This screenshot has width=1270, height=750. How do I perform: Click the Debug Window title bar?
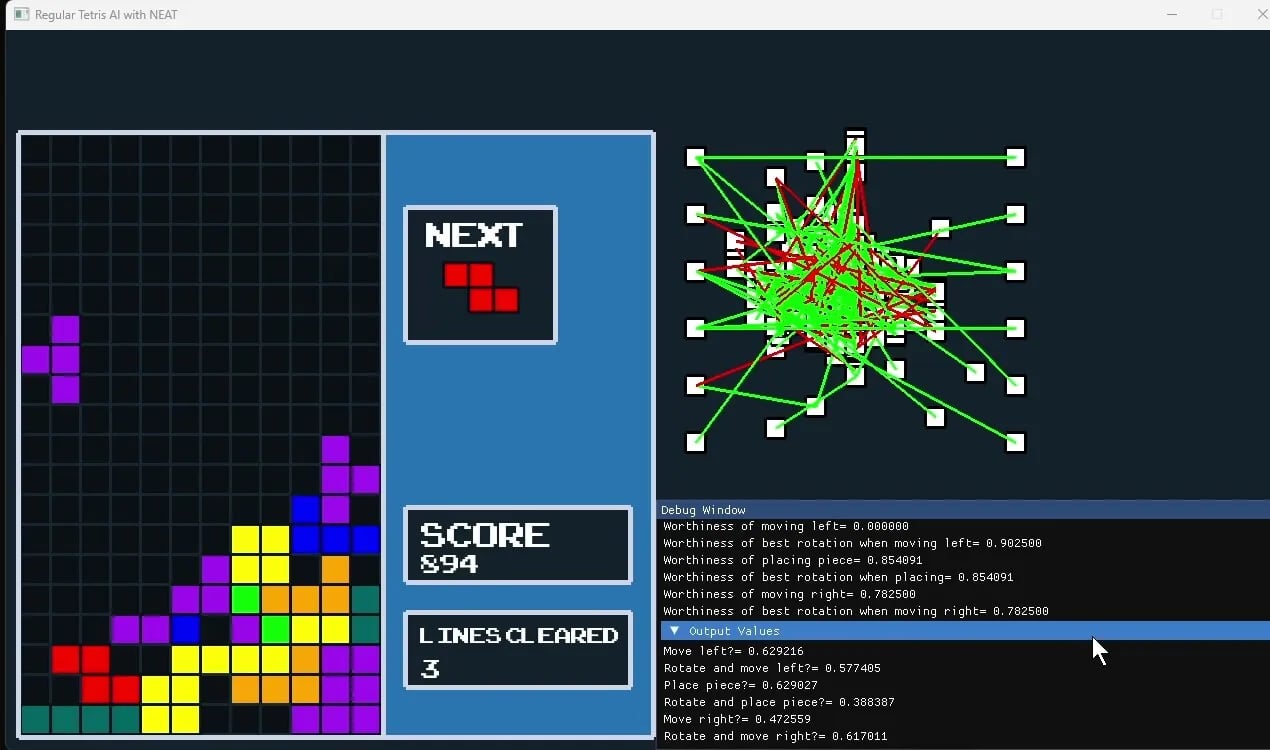965,510
